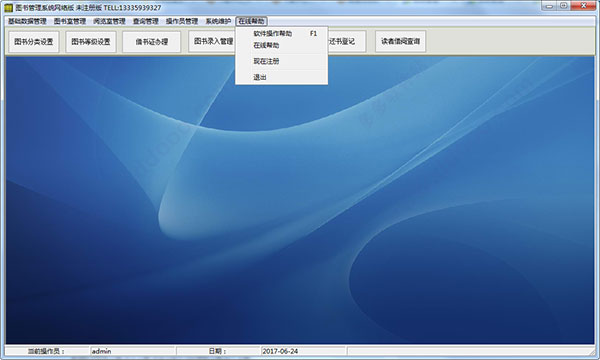Click the admin operator field in status bar

132,351
